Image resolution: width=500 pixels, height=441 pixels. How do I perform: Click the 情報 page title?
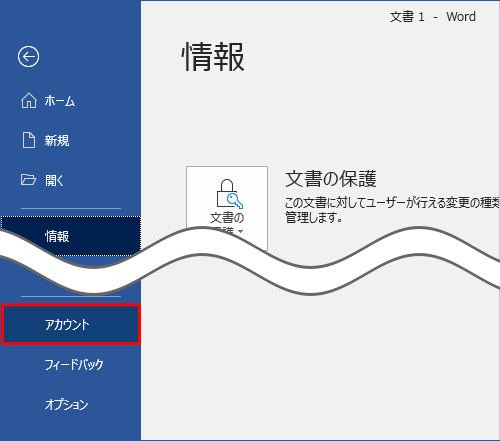[x=213, y=57]
